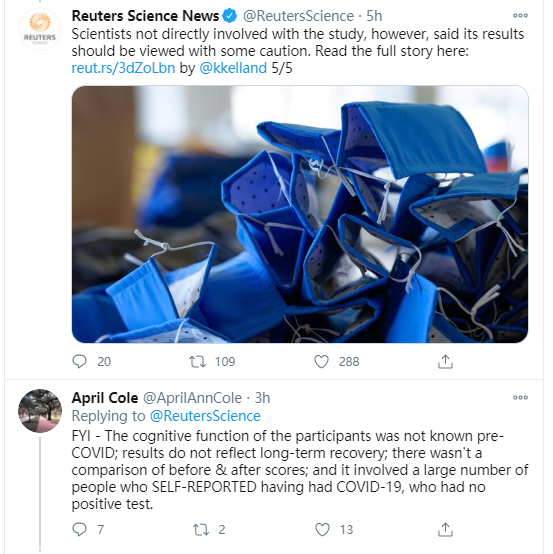The height and width of the screenshot is (554, 553).
Task: Open more options for Reuters tweet
Action: coord(520,16)
